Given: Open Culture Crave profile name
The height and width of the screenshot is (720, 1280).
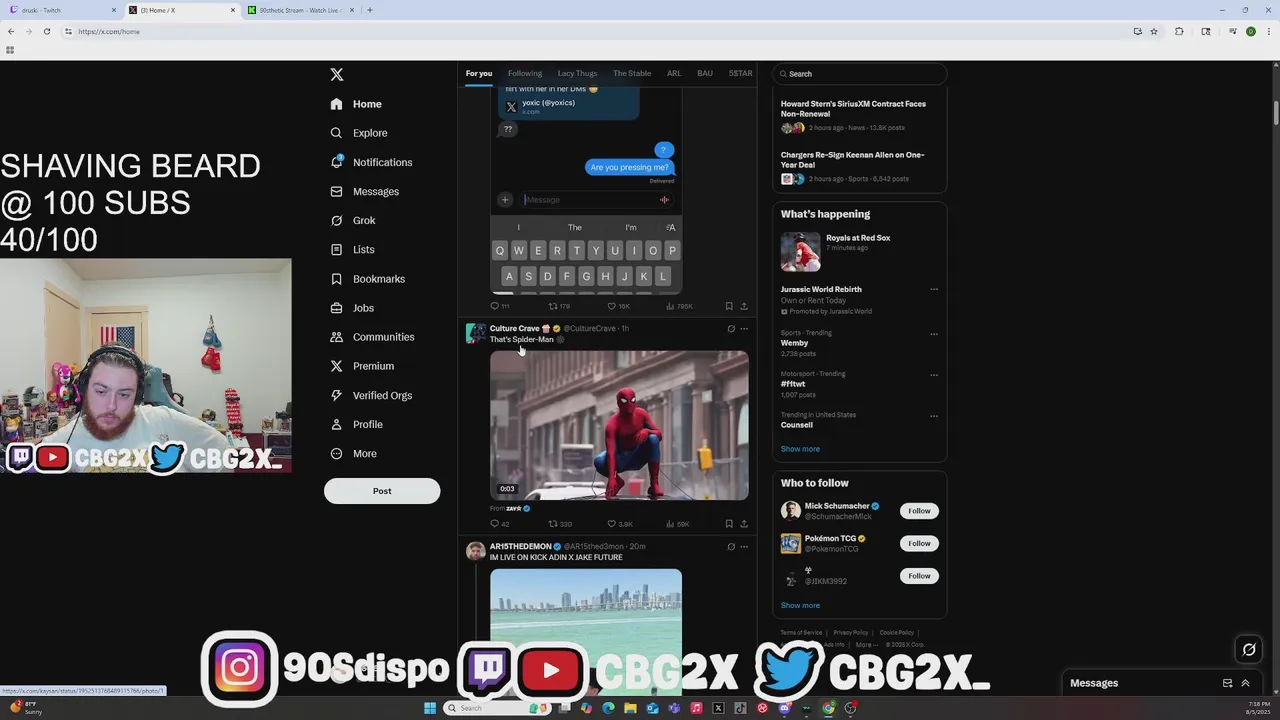Looking at the screenshot, I should [x=515, y=328].
